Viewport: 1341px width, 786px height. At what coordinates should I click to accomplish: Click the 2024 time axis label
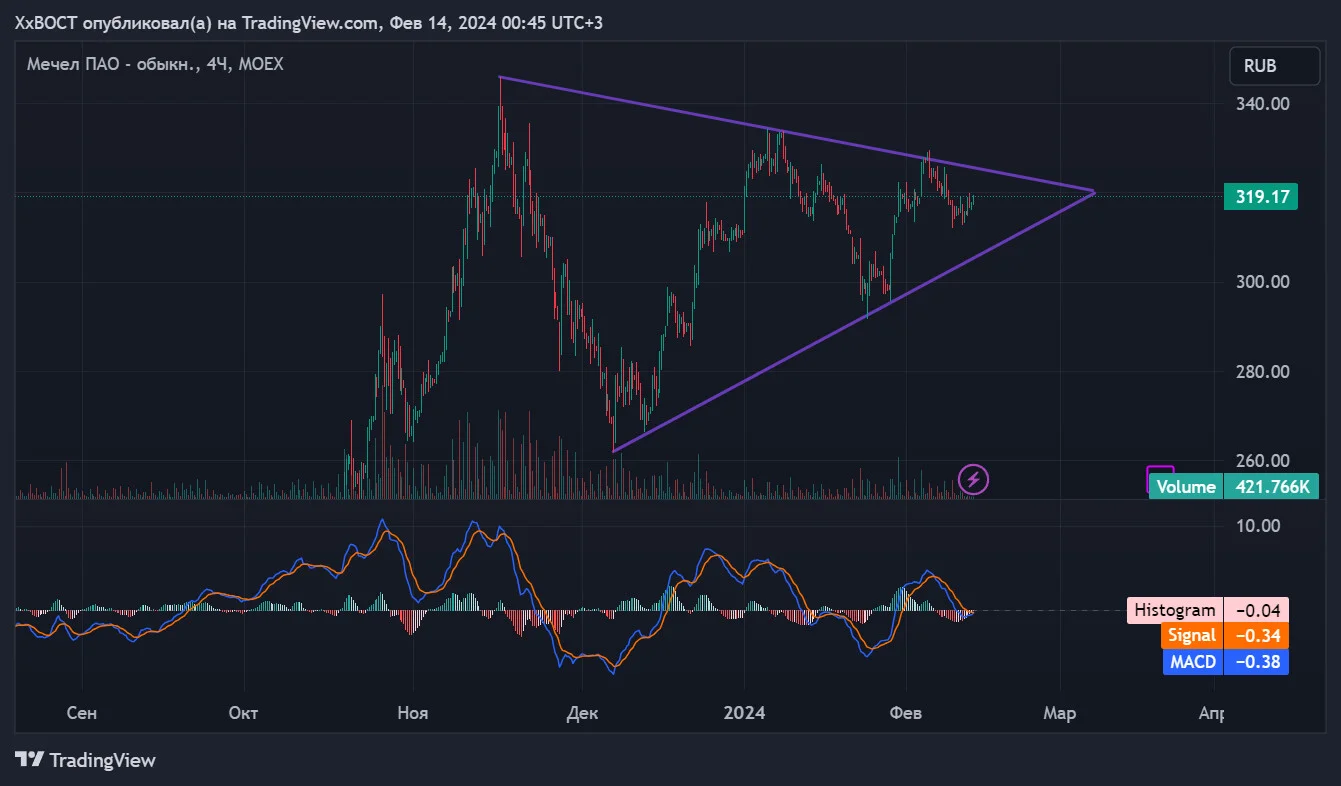click(x=744, y=713)
